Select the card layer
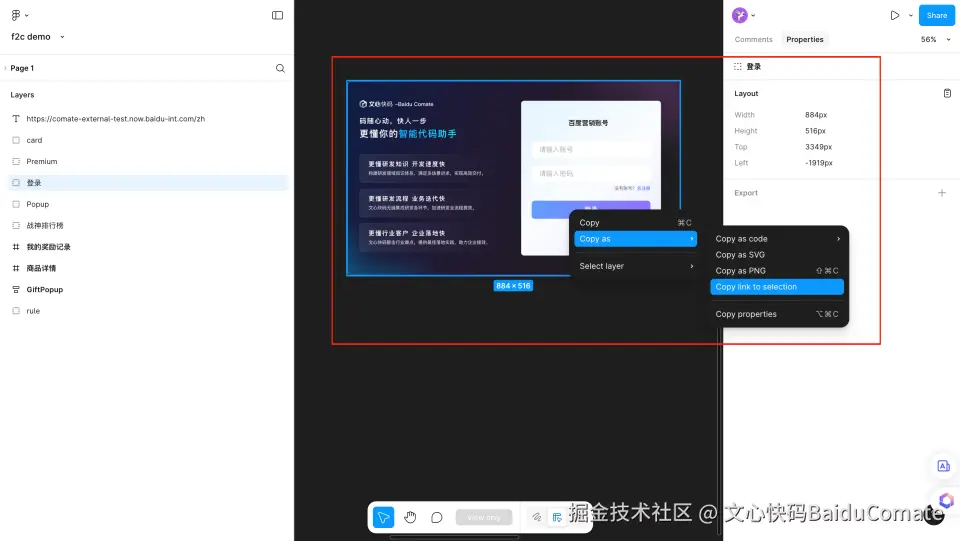This screenshot has height=541, width=960. (34, 140)
